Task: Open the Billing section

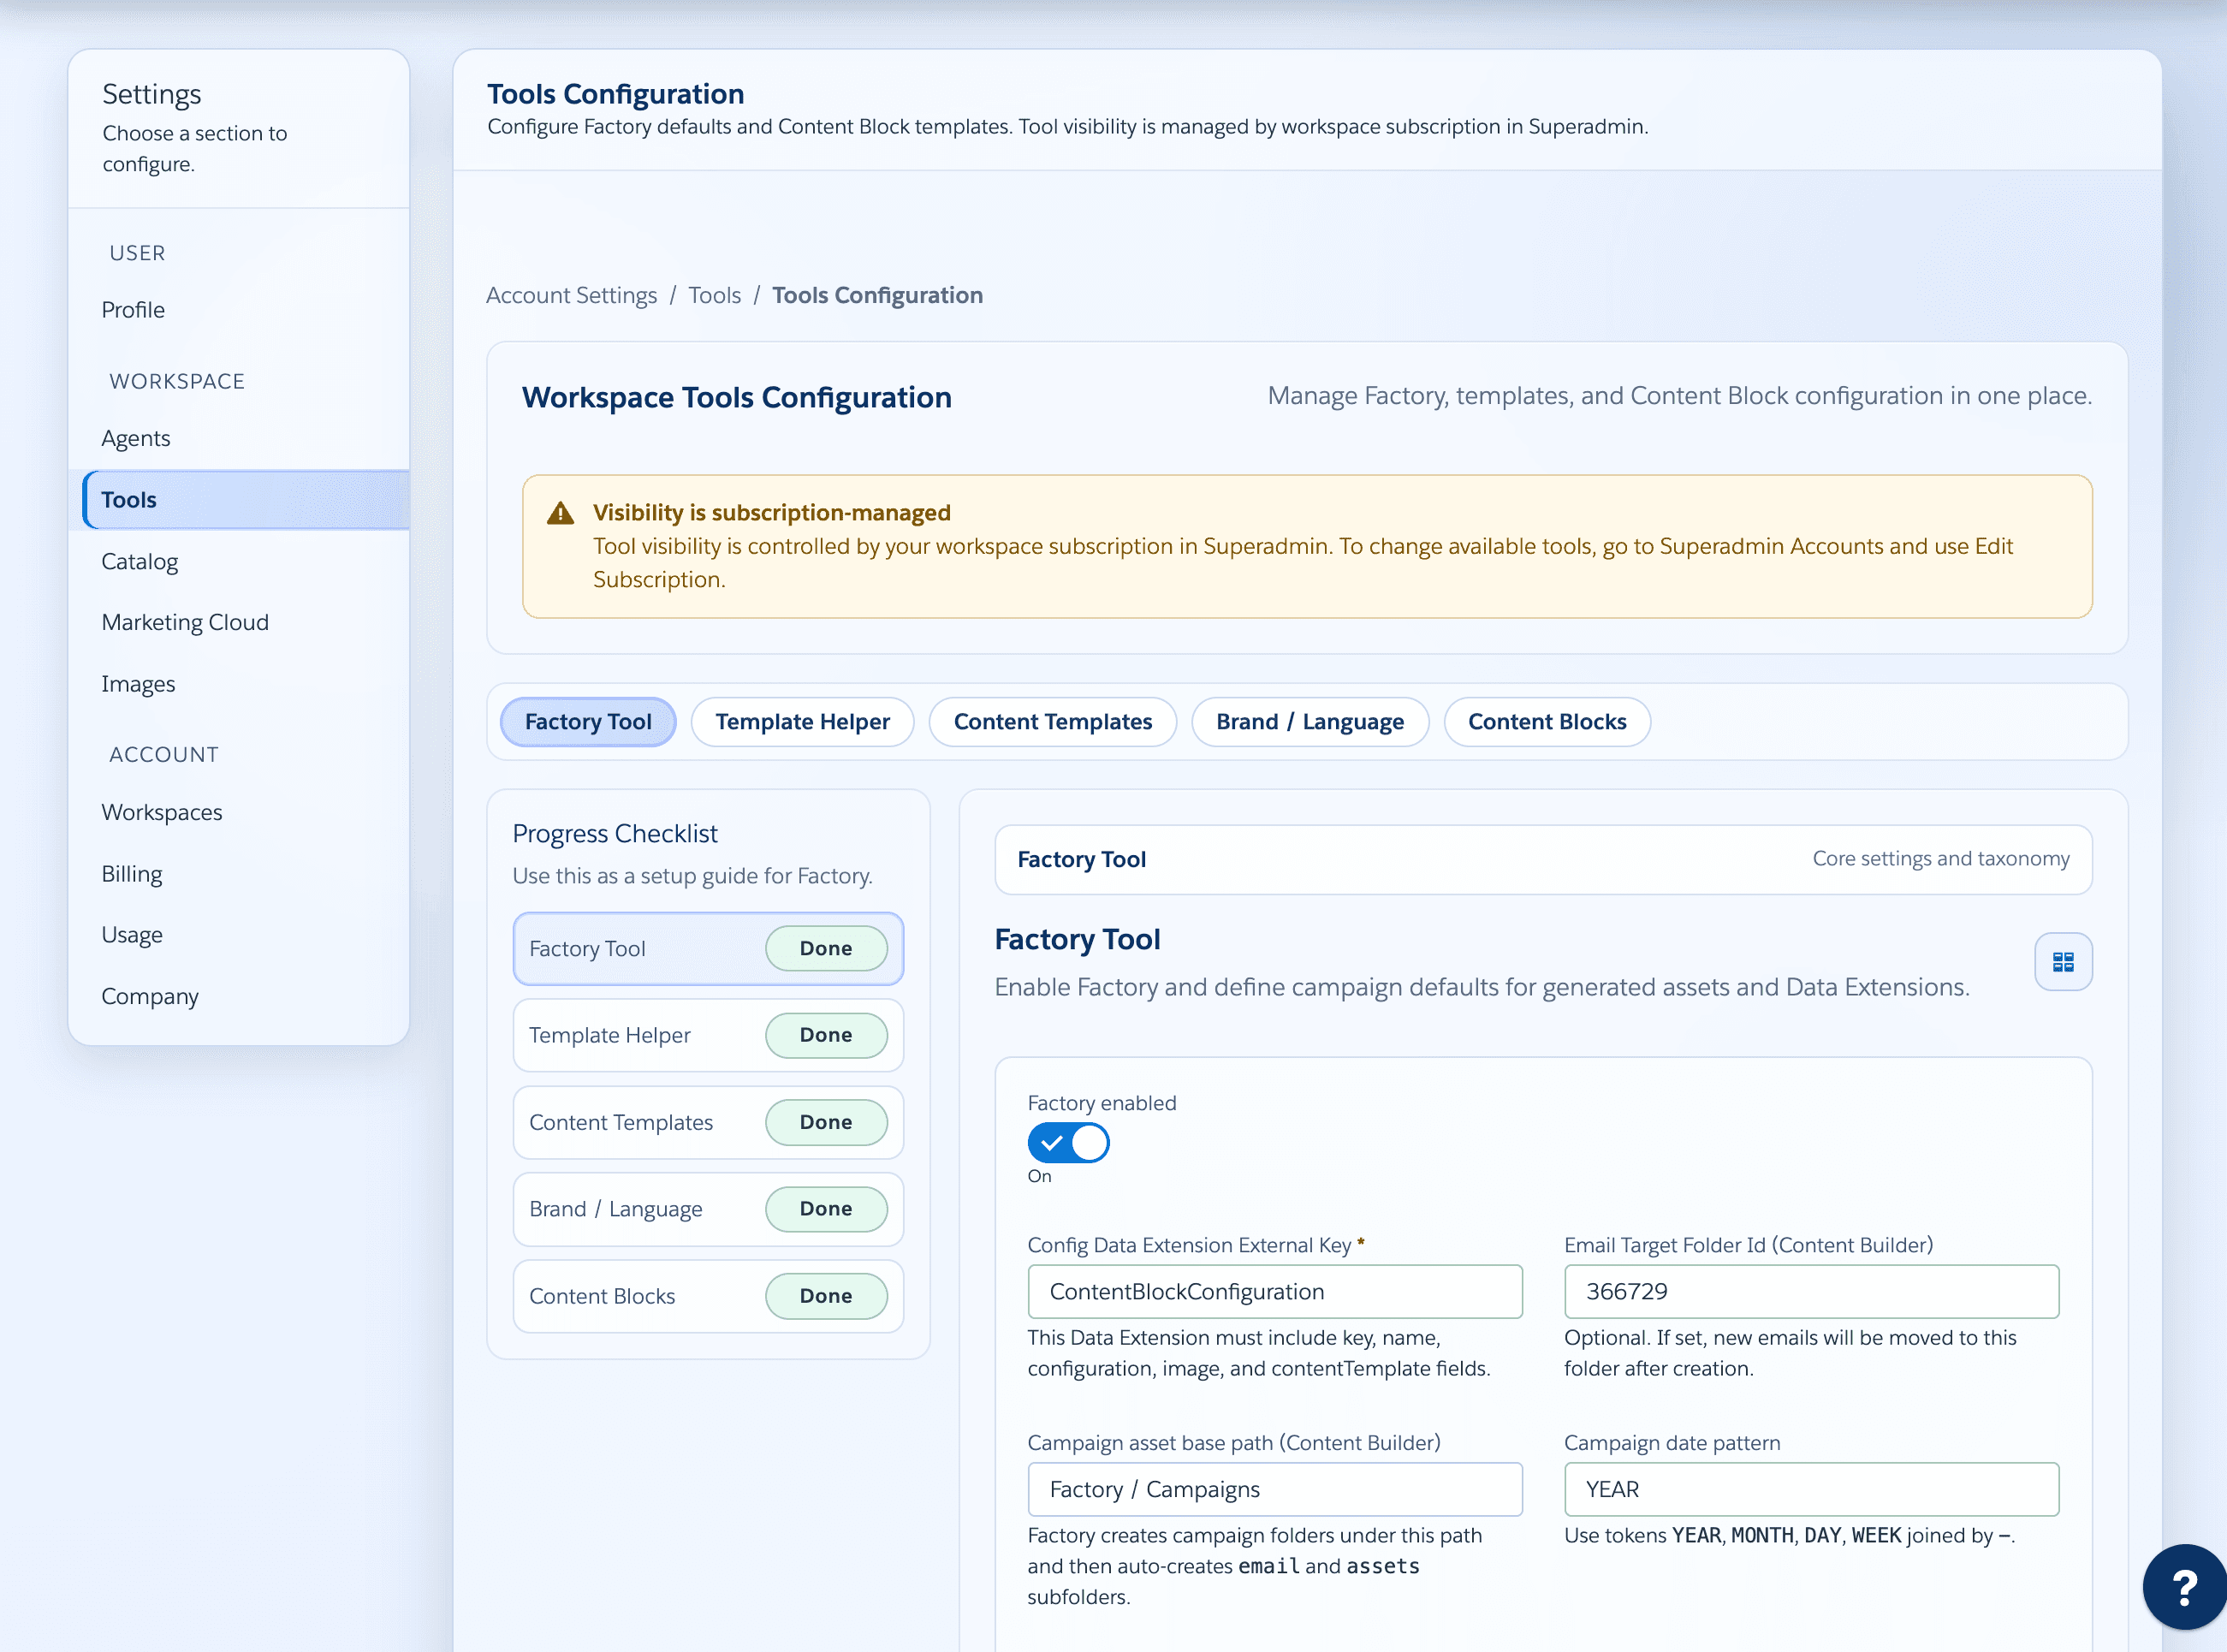Action: (238, 873)
